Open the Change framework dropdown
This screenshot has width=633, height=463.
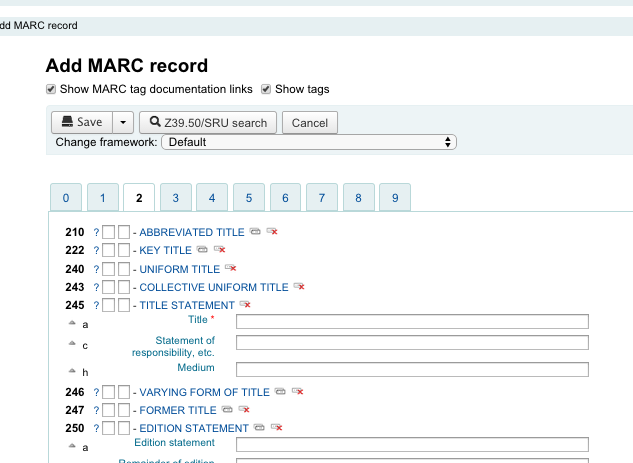[309, 142]
